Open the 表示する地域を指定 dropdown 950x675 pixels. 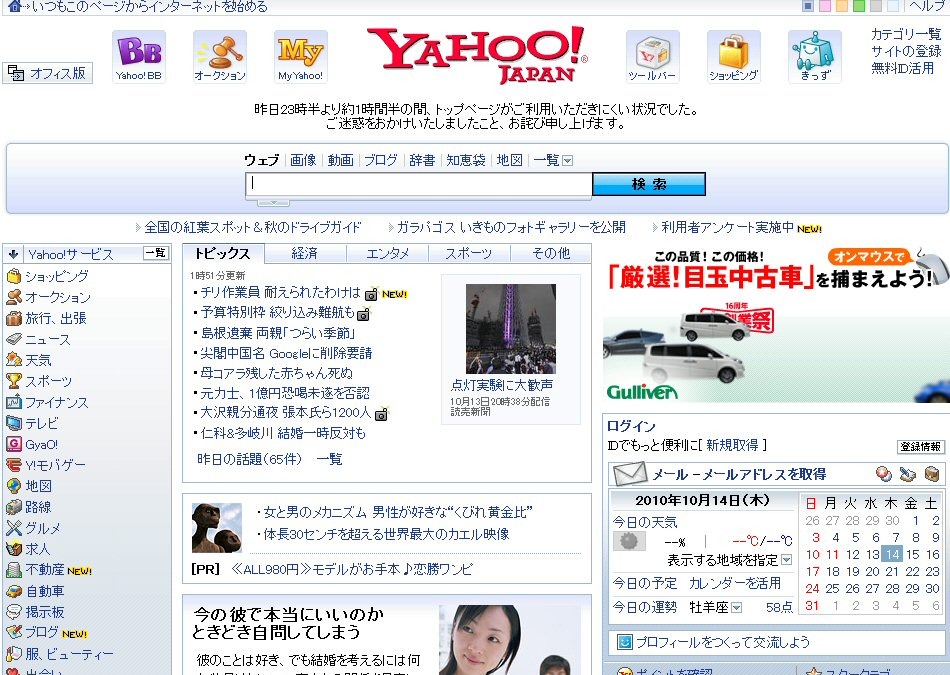point(786,560)
